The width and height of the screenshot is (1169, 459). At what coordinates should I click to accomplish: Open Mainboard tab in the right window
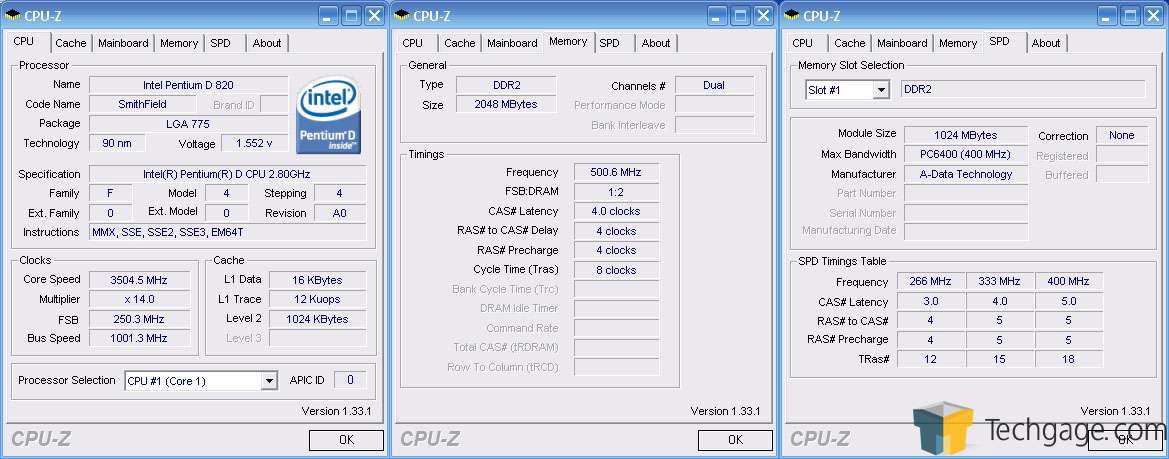coord(902,43)
